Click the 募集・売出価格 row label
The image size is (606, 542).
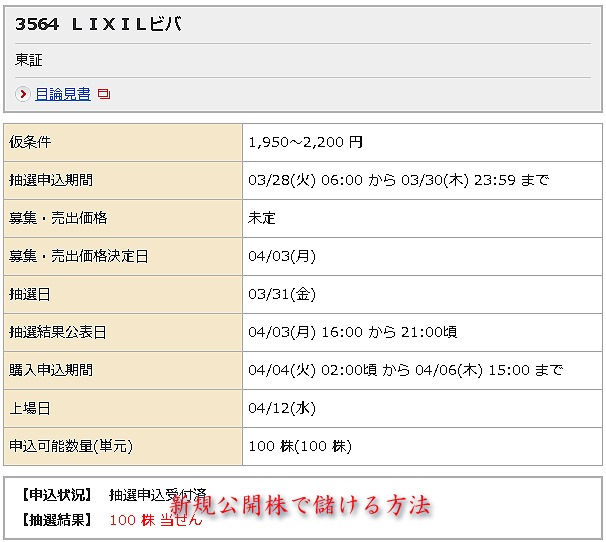click(58, 218)
